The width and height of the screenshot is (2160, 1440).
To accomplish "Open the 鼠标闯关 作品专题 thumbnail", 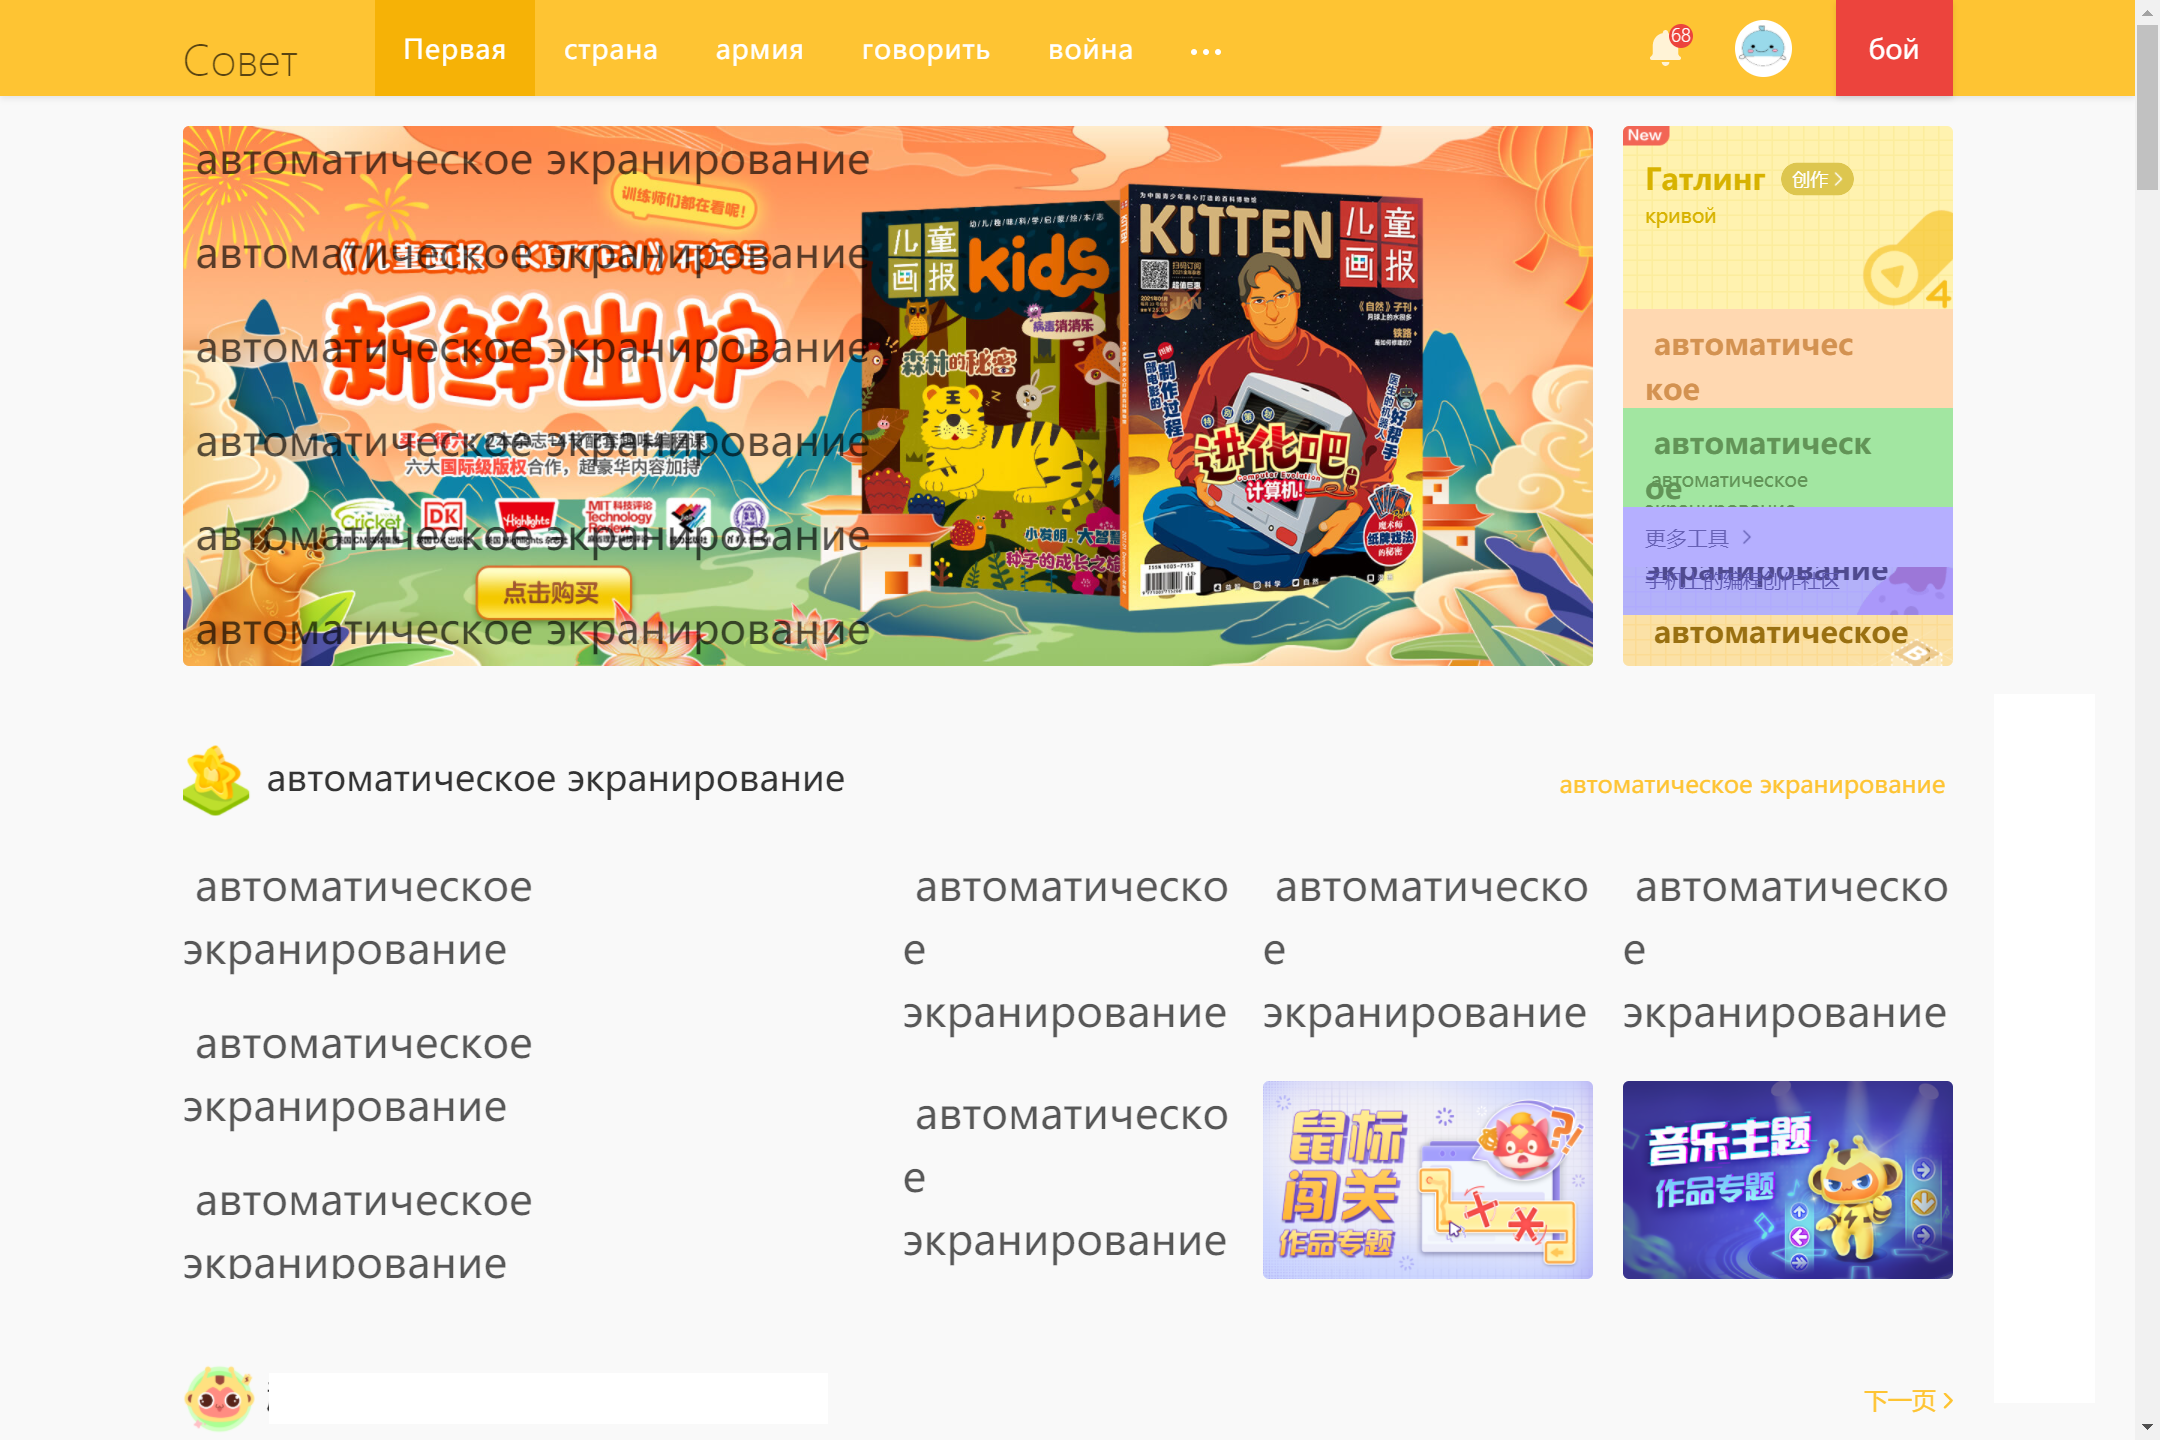I will point(1428,1180).
